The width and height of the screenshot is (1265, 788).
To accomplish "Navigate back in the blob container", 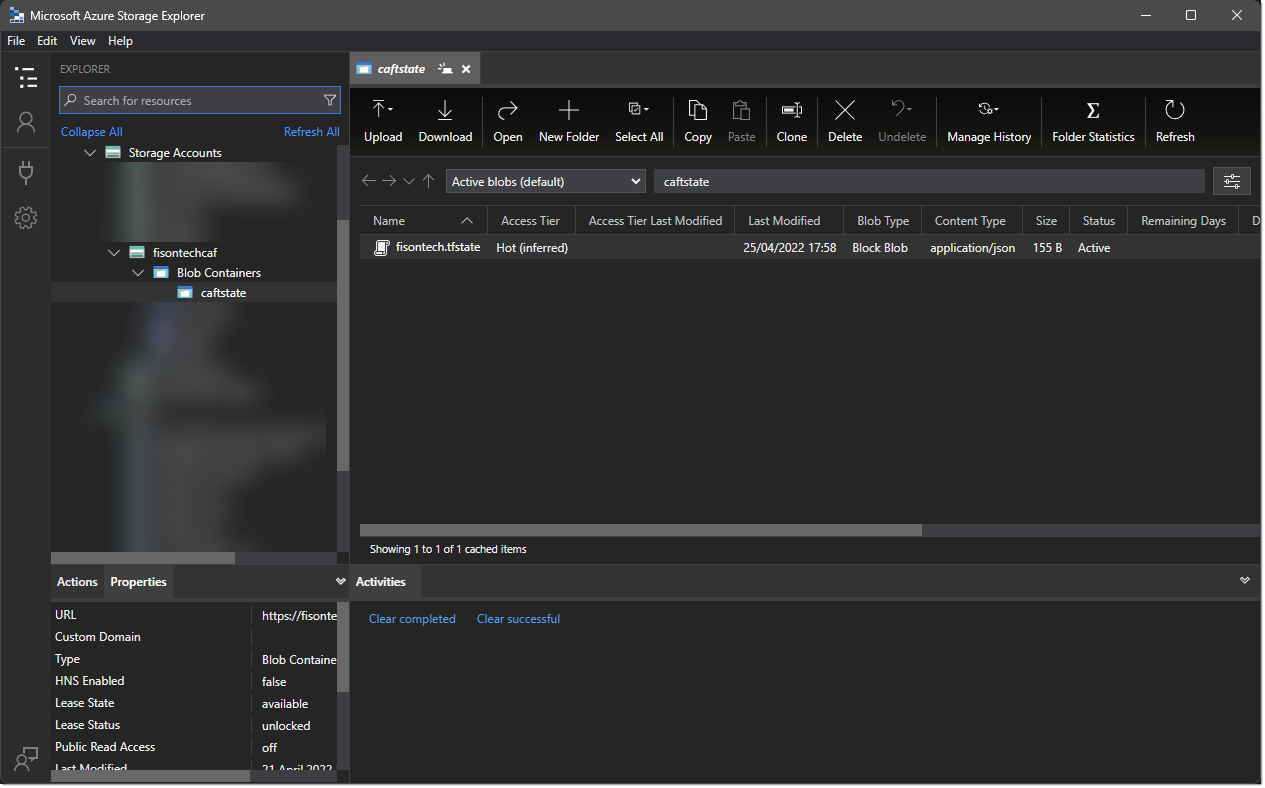I will (368, 181).
